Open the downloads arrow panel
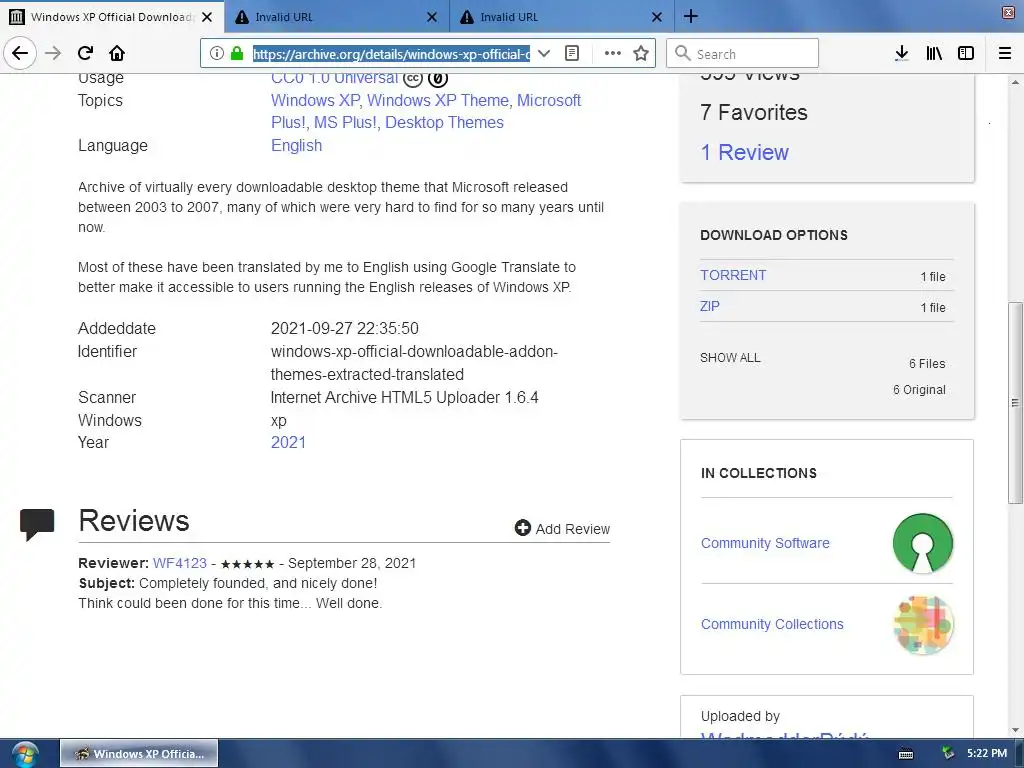This screenshot has height=768, width=1024. [x=901, y=54]
